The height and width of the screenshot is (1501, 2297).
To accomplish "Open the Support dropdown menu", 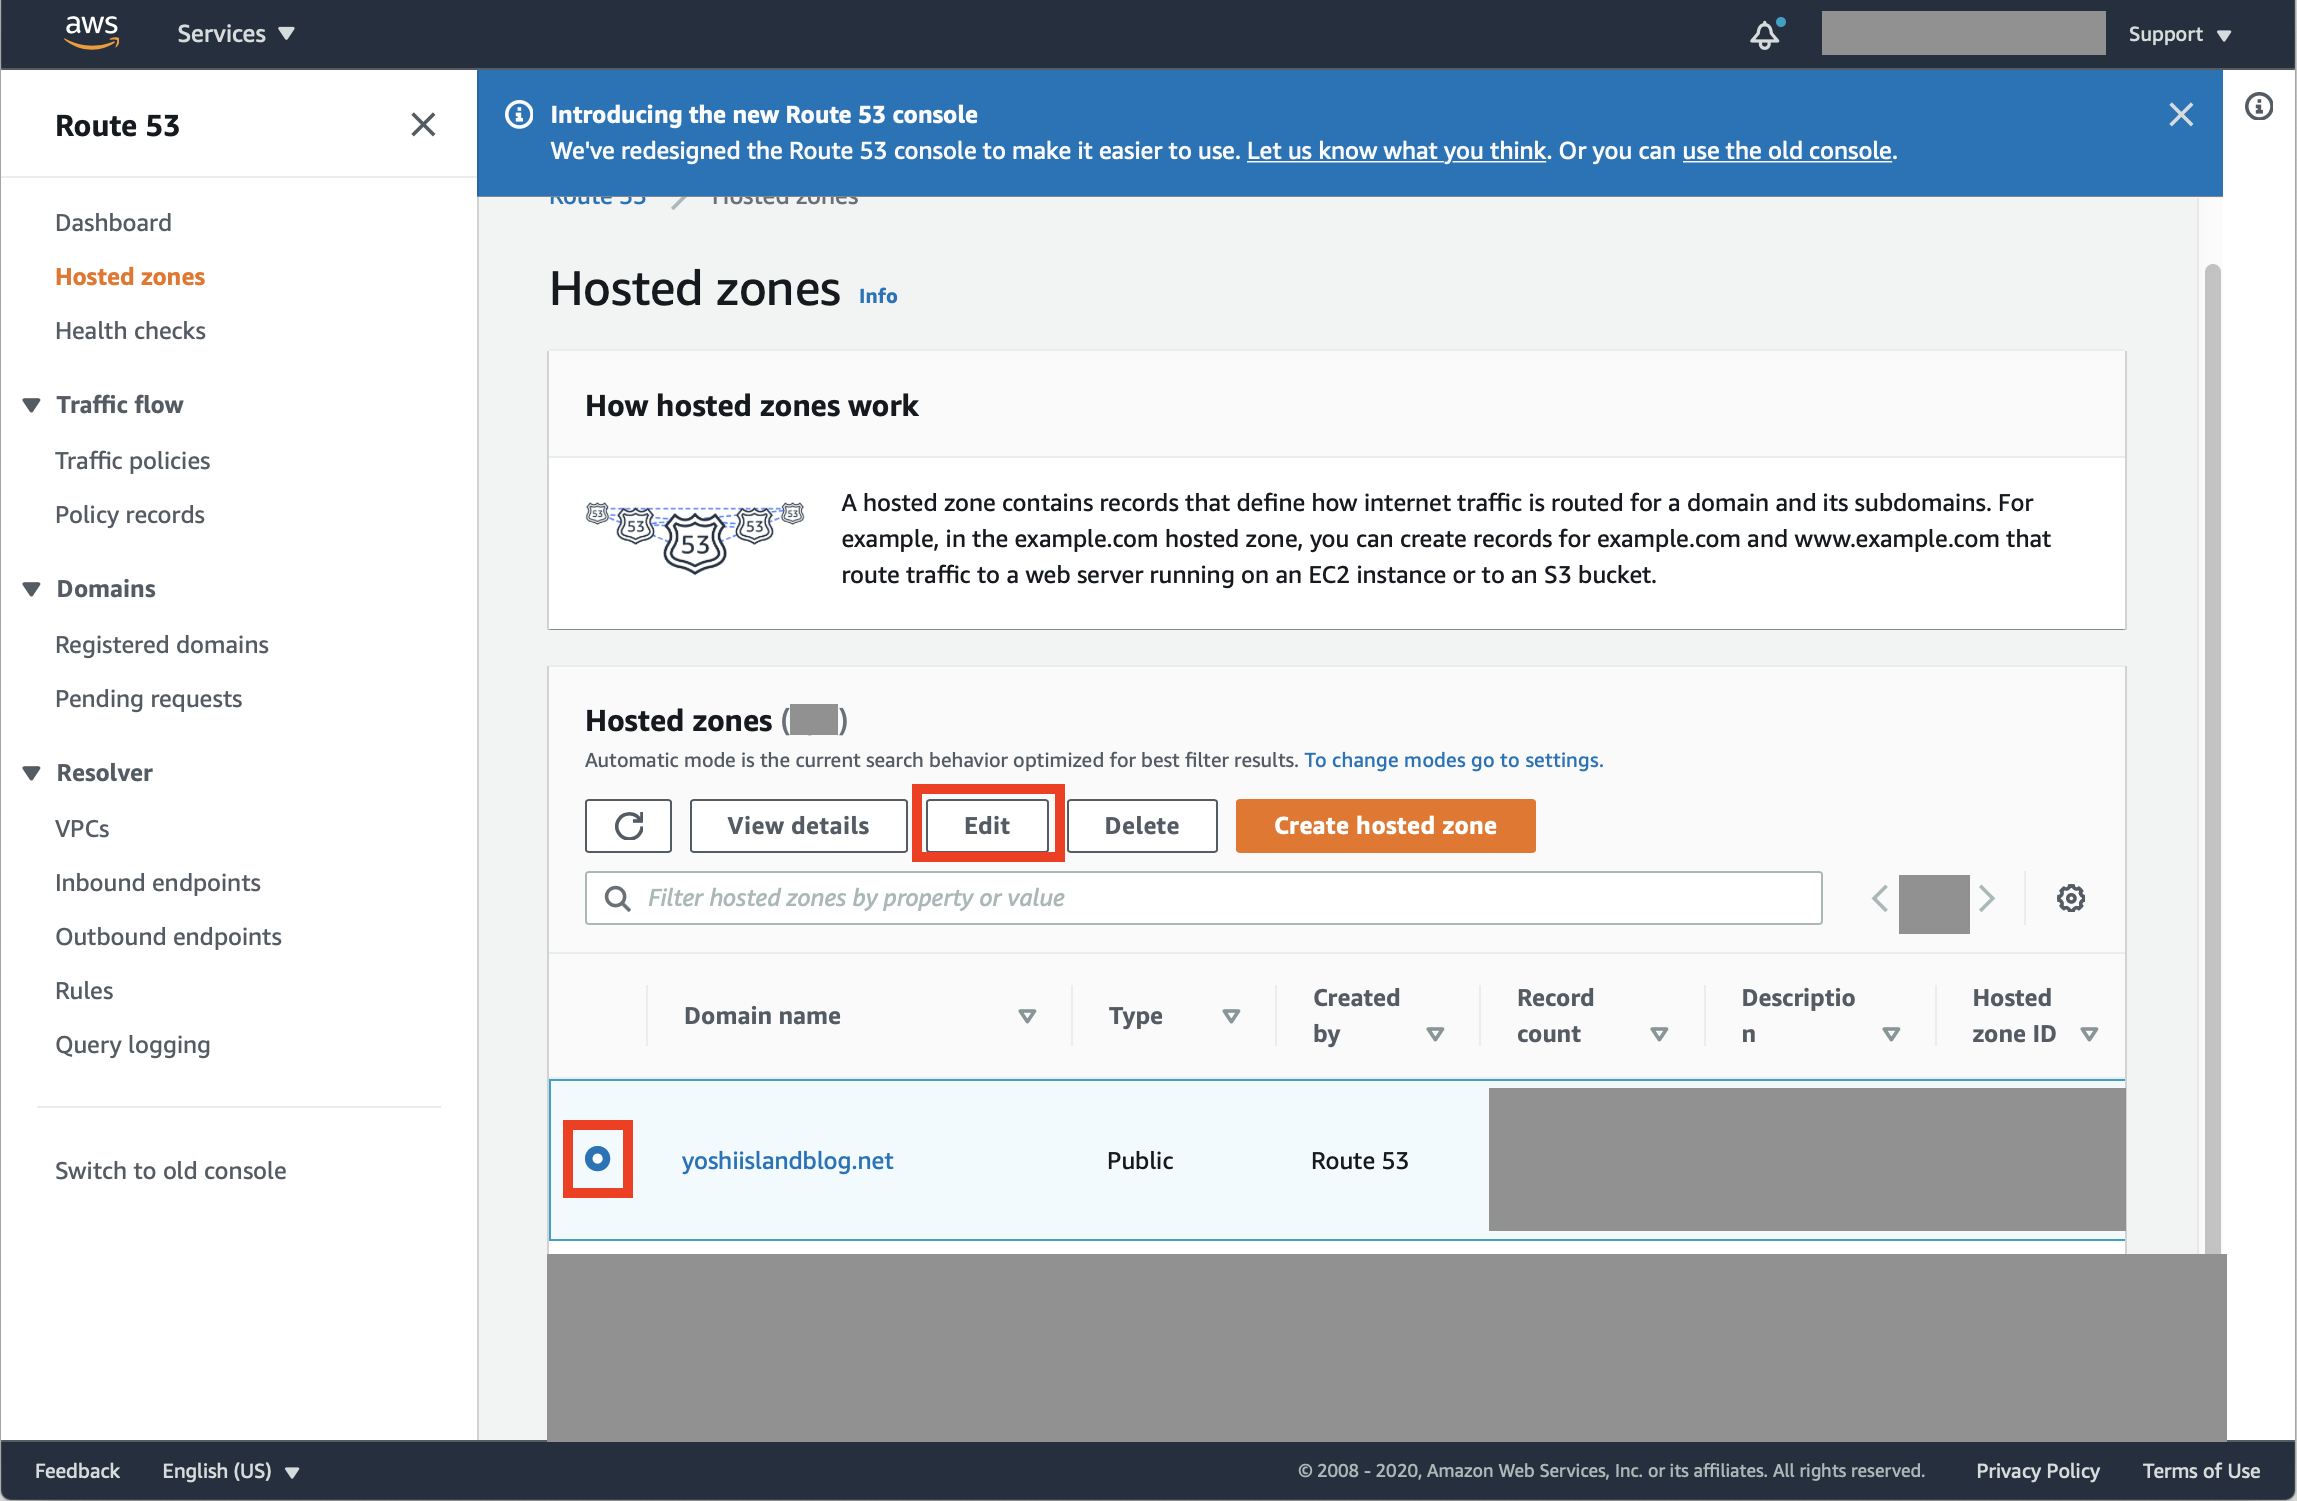I will pyautogui.click(x=2180, y=34).
